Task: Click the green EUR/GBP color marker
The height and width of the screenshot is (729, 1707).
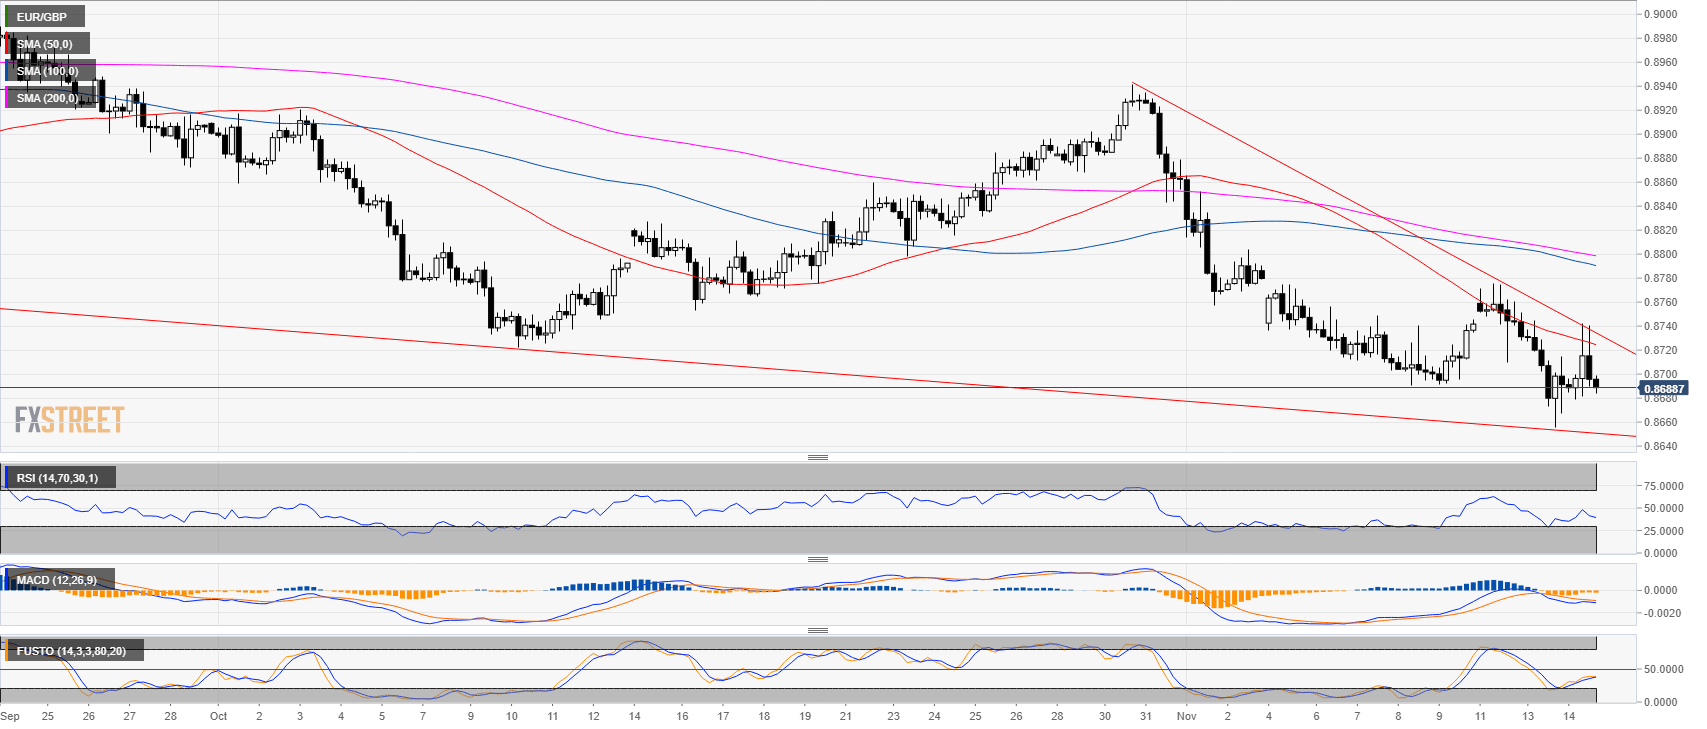Action: 7,17
